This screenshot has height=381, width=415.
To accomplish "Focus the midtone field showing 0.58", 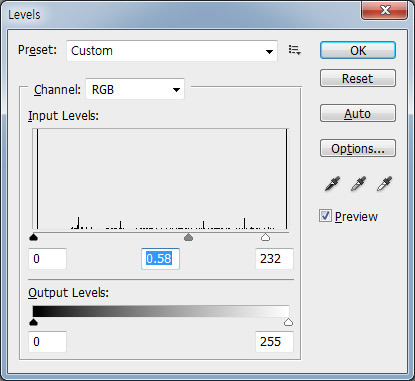I will (x=160, y=259).
